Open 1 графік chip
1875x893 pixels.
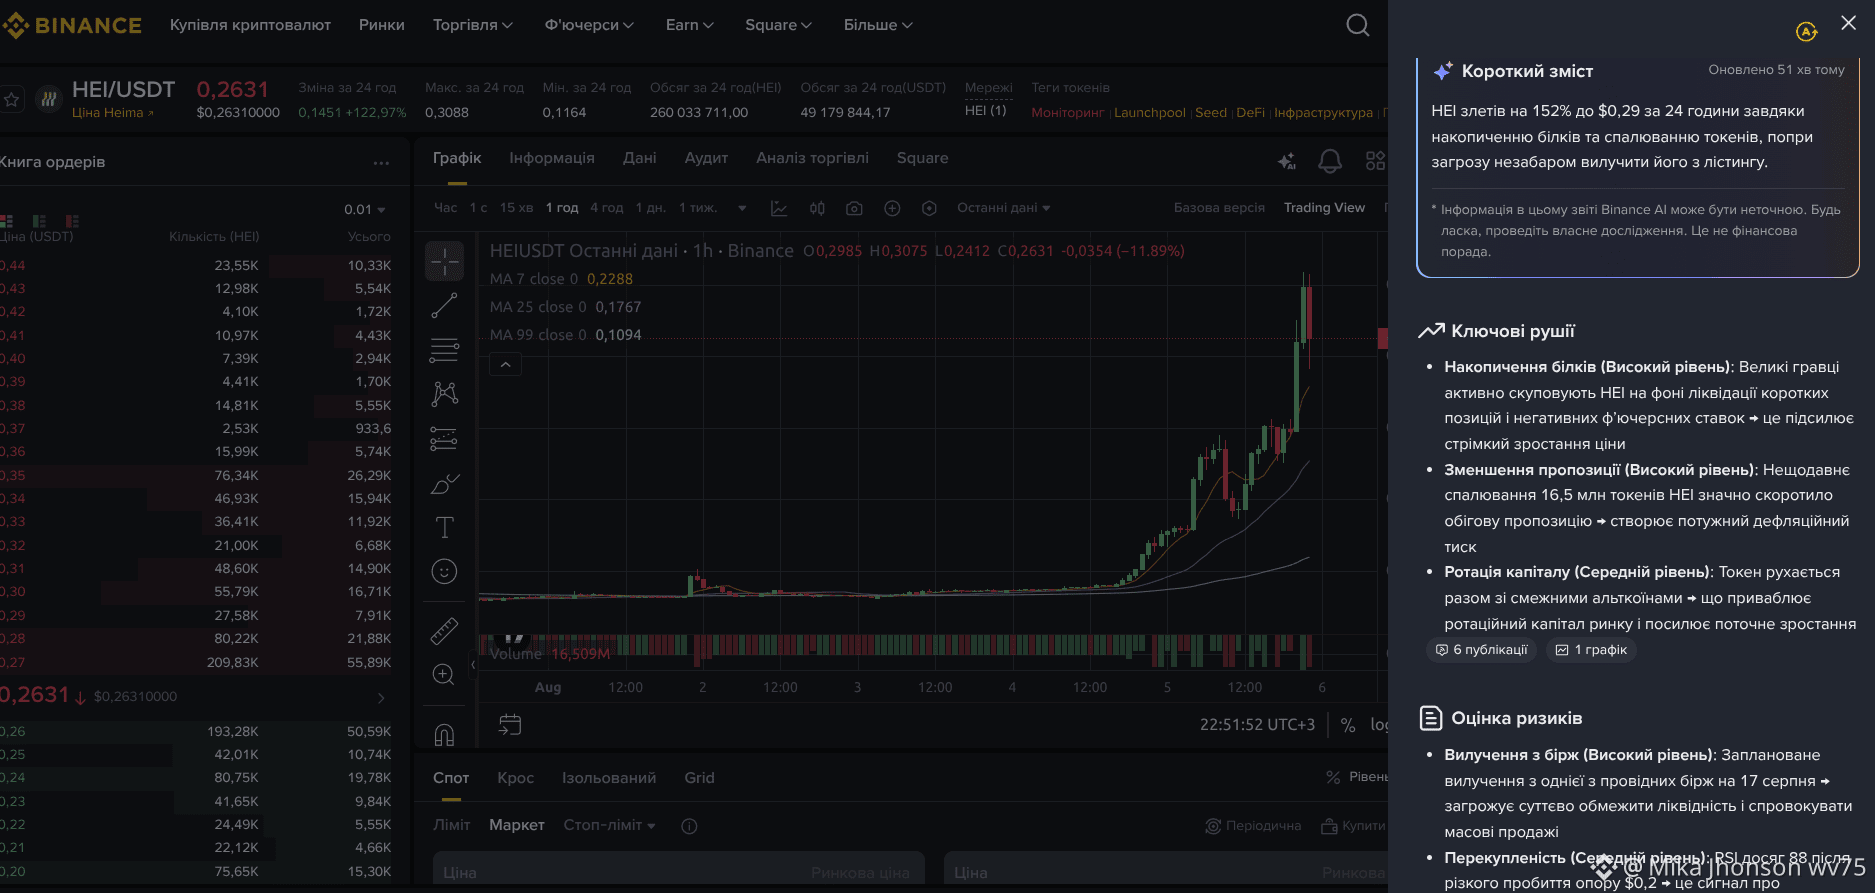1591,650
